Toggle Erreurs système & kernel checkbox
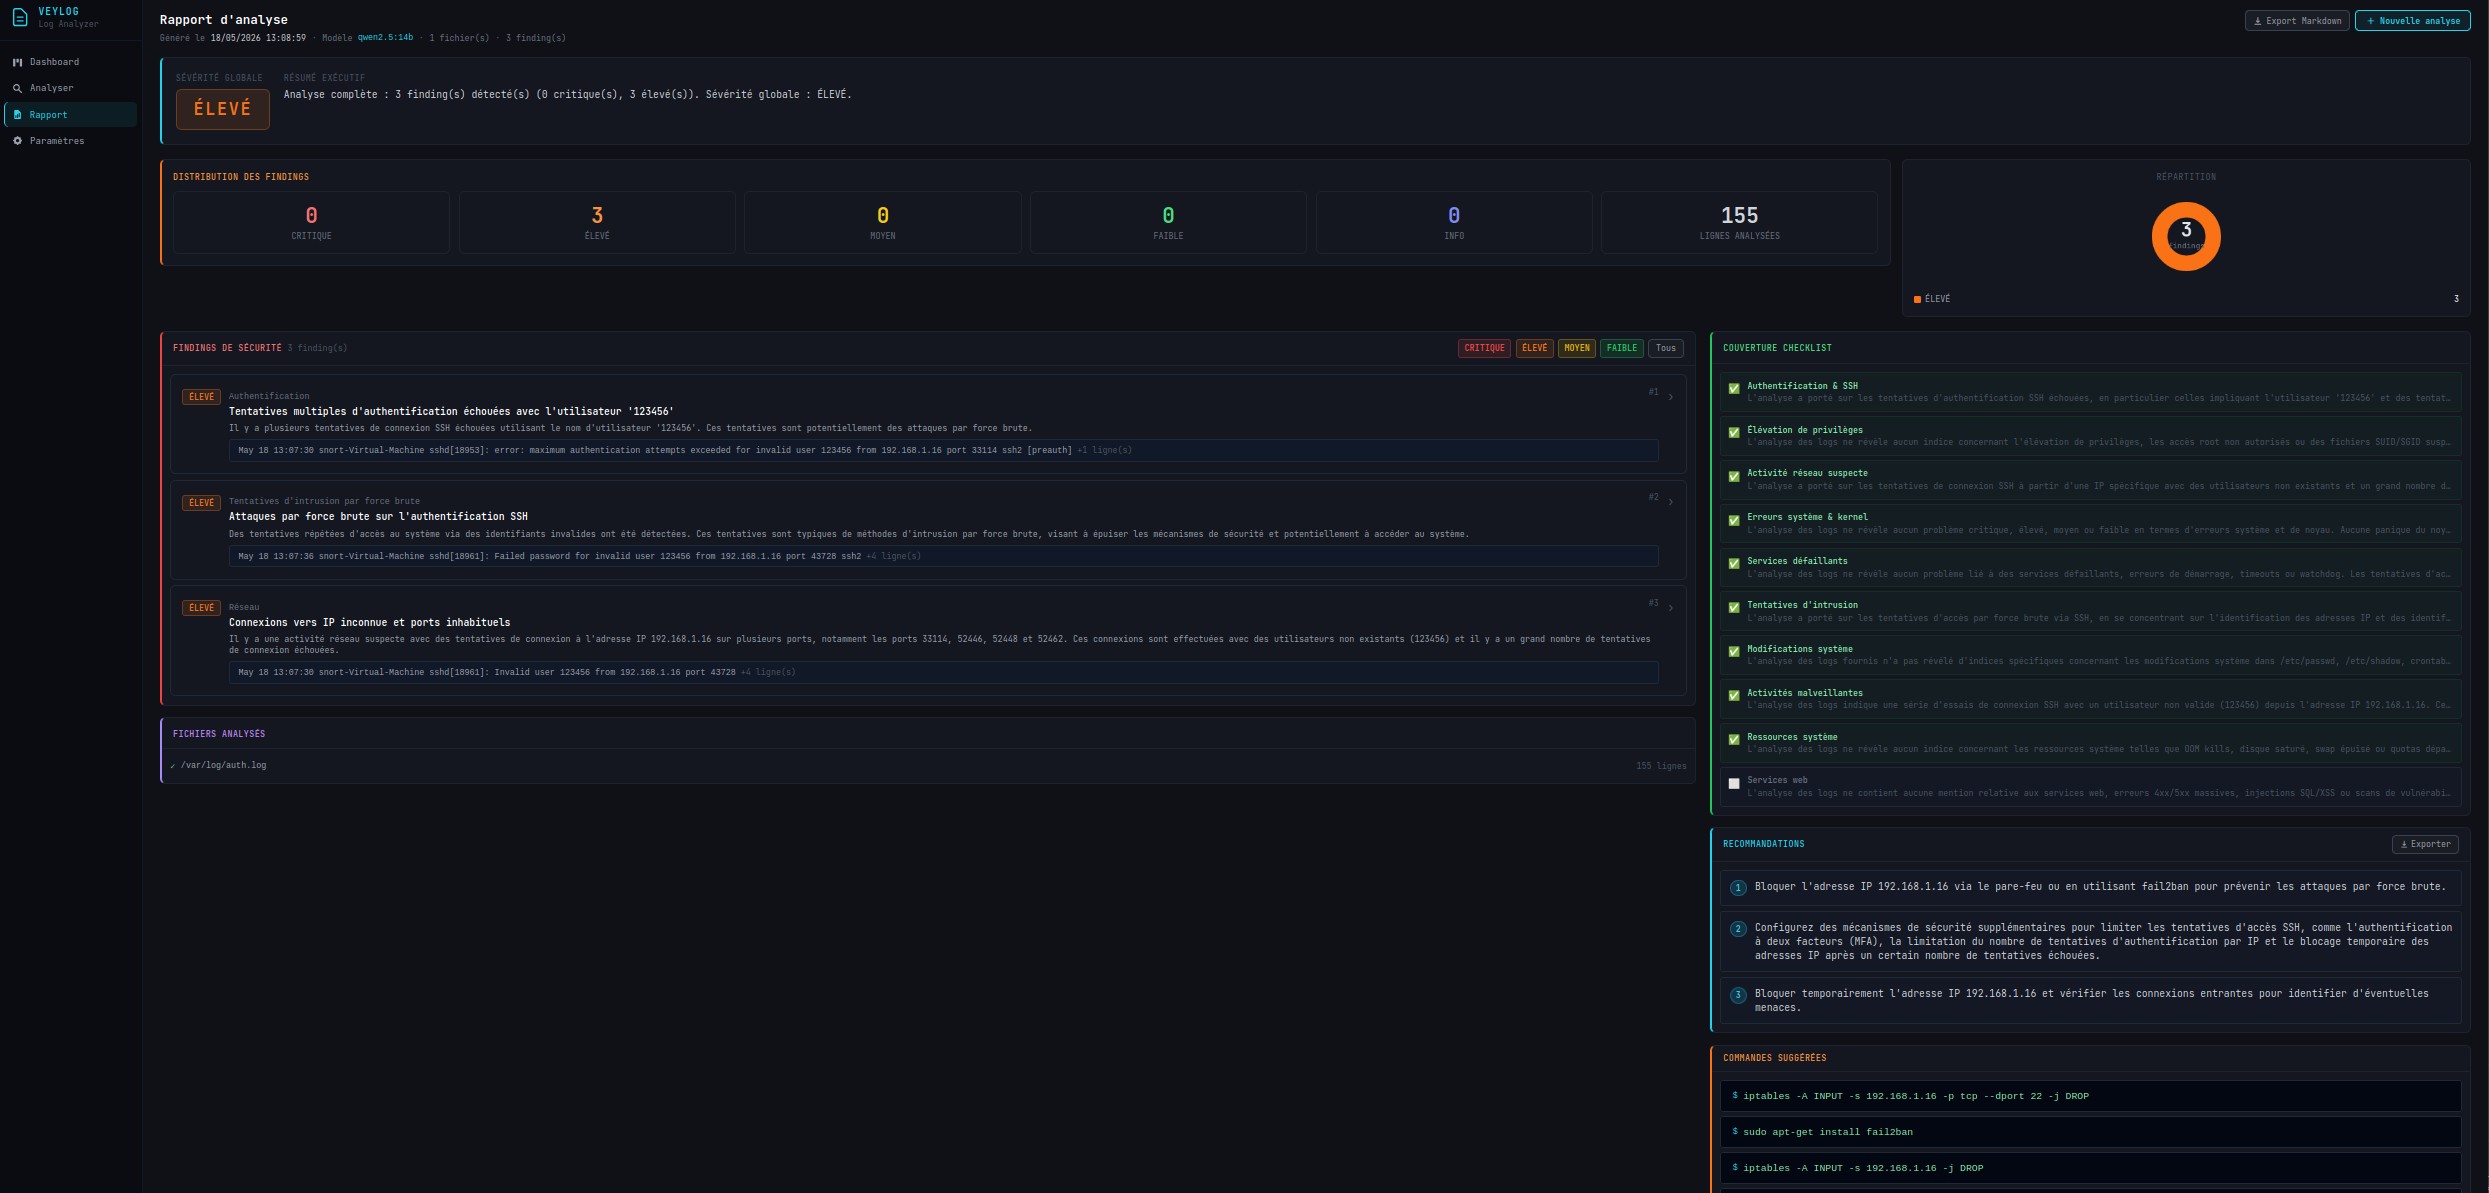 click(1734, 521)
